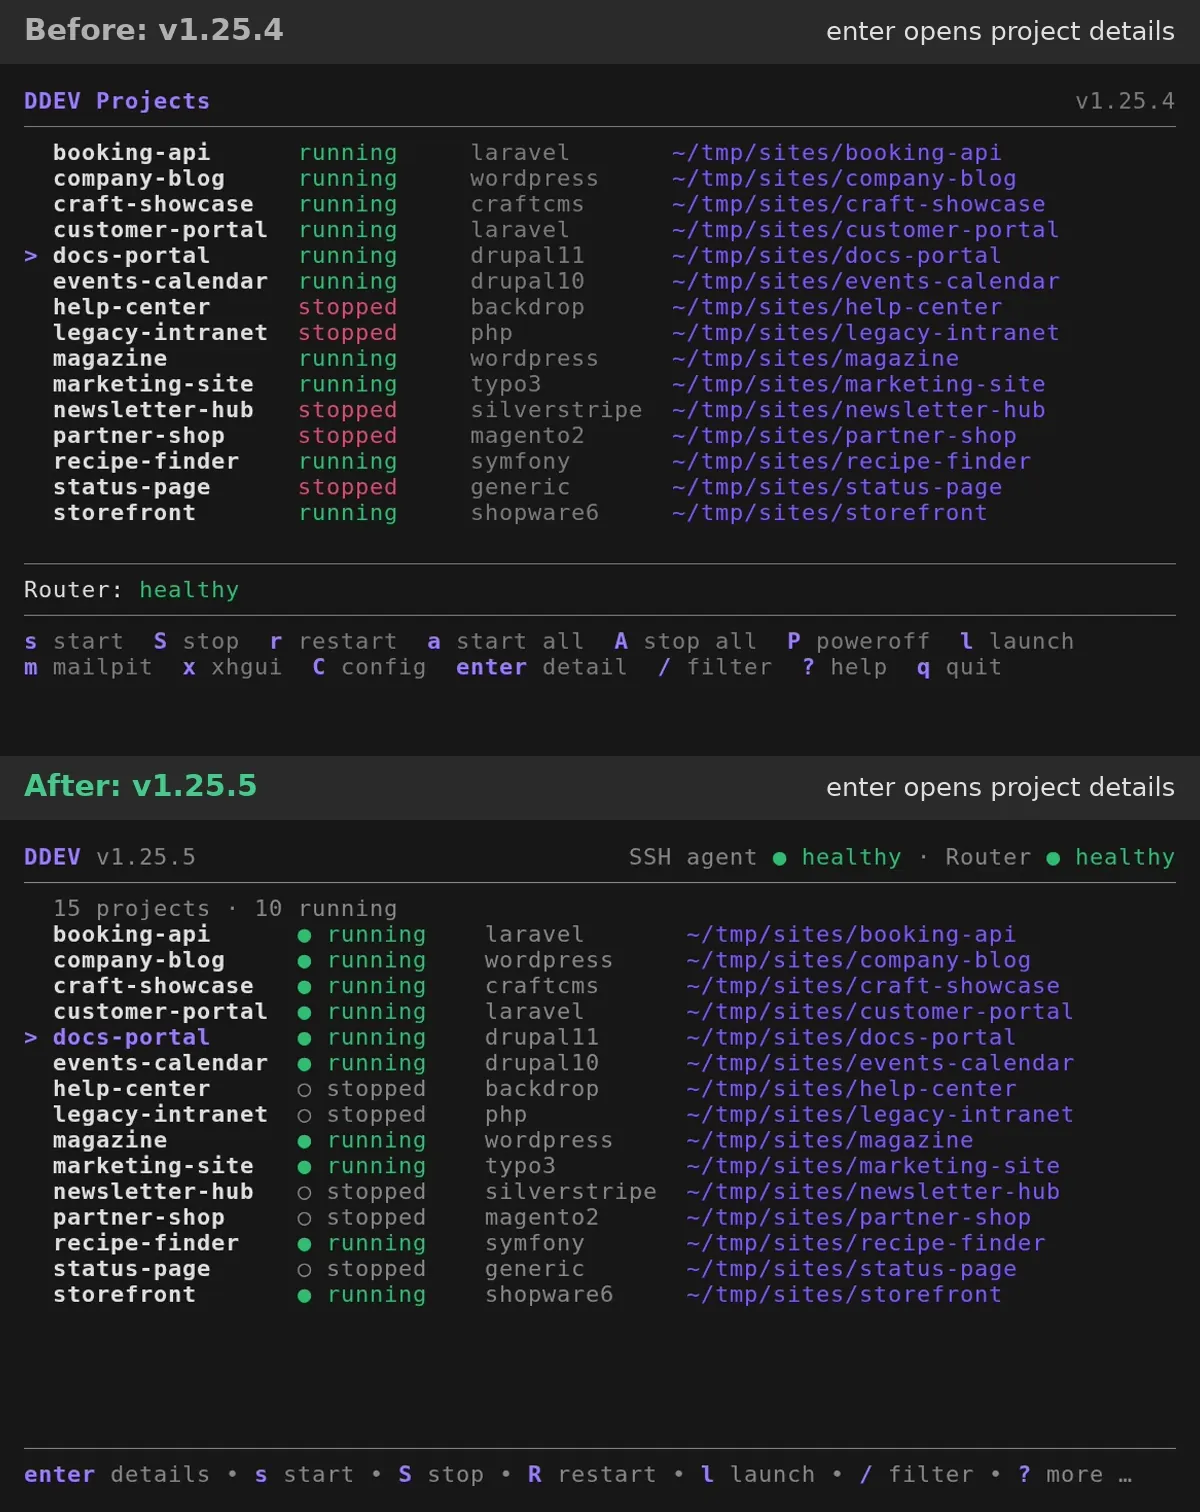Click the 'm mailpit' shortcut hint
The width and height of the screenshot is (1200, 1512).
88,667
